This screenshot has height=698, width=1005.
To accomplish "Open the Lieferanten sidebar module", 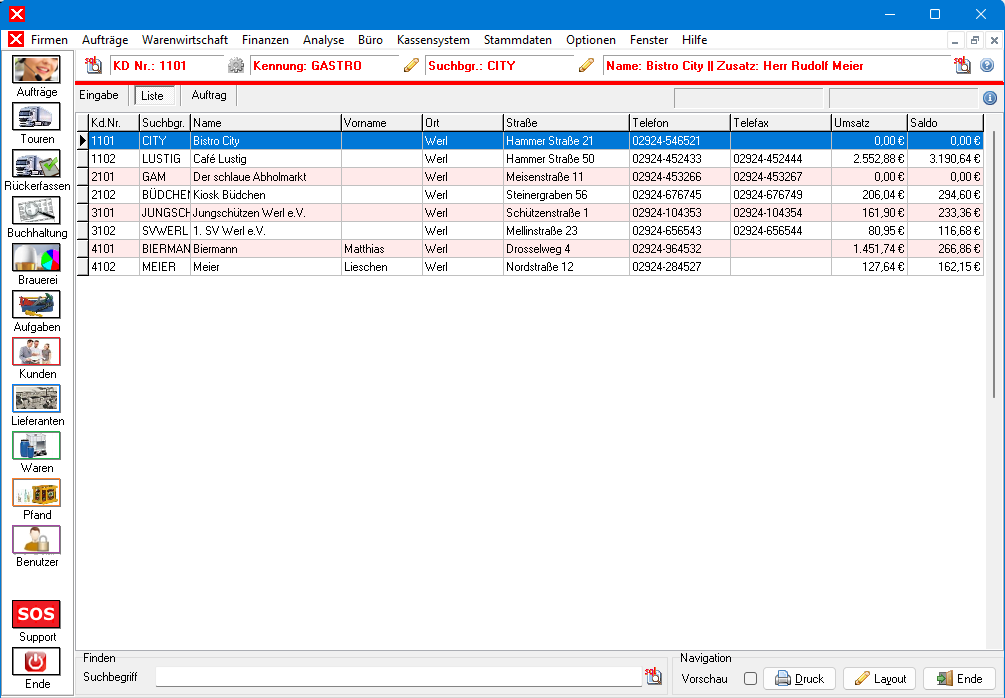I will pyautogui.click(x=36, y=399).
